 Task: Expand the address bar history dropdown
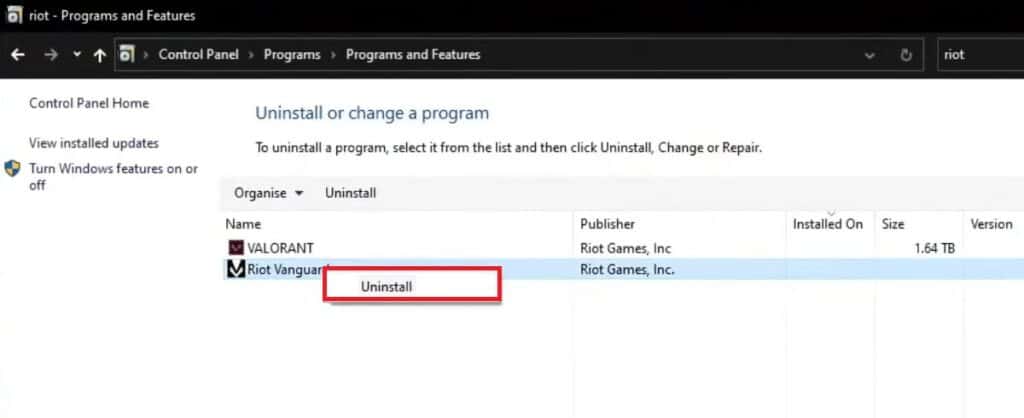click(869, 56)
